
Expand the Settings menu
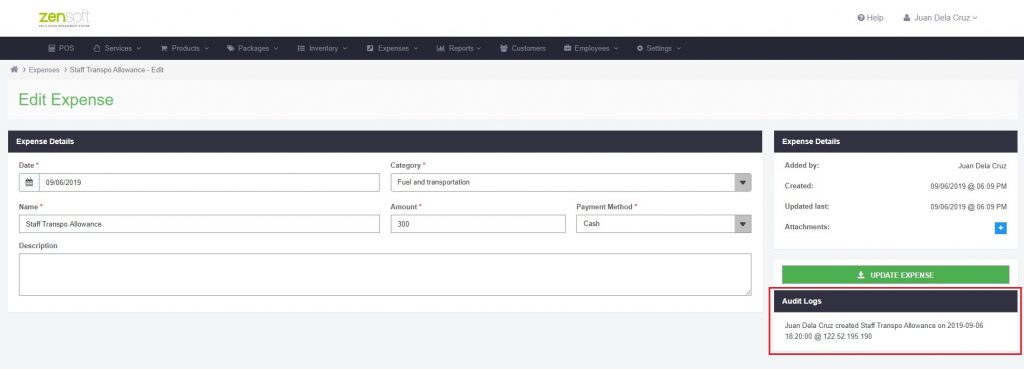pyautogui.click(x=659, y=48)
